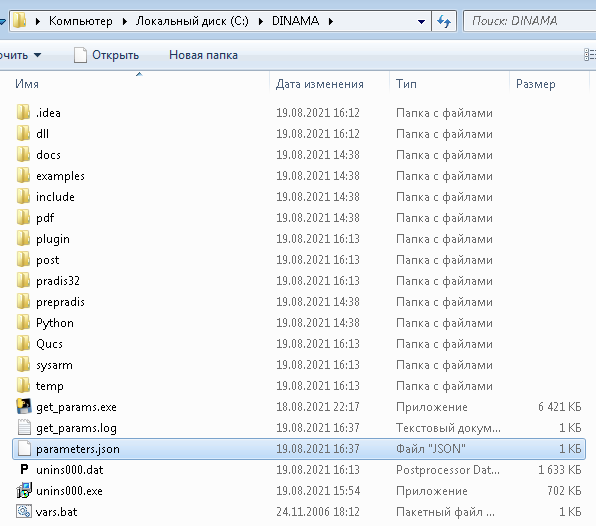596x526 pixels.
Task: Click the vars.bat batch file icon
Action: (24, 511)
